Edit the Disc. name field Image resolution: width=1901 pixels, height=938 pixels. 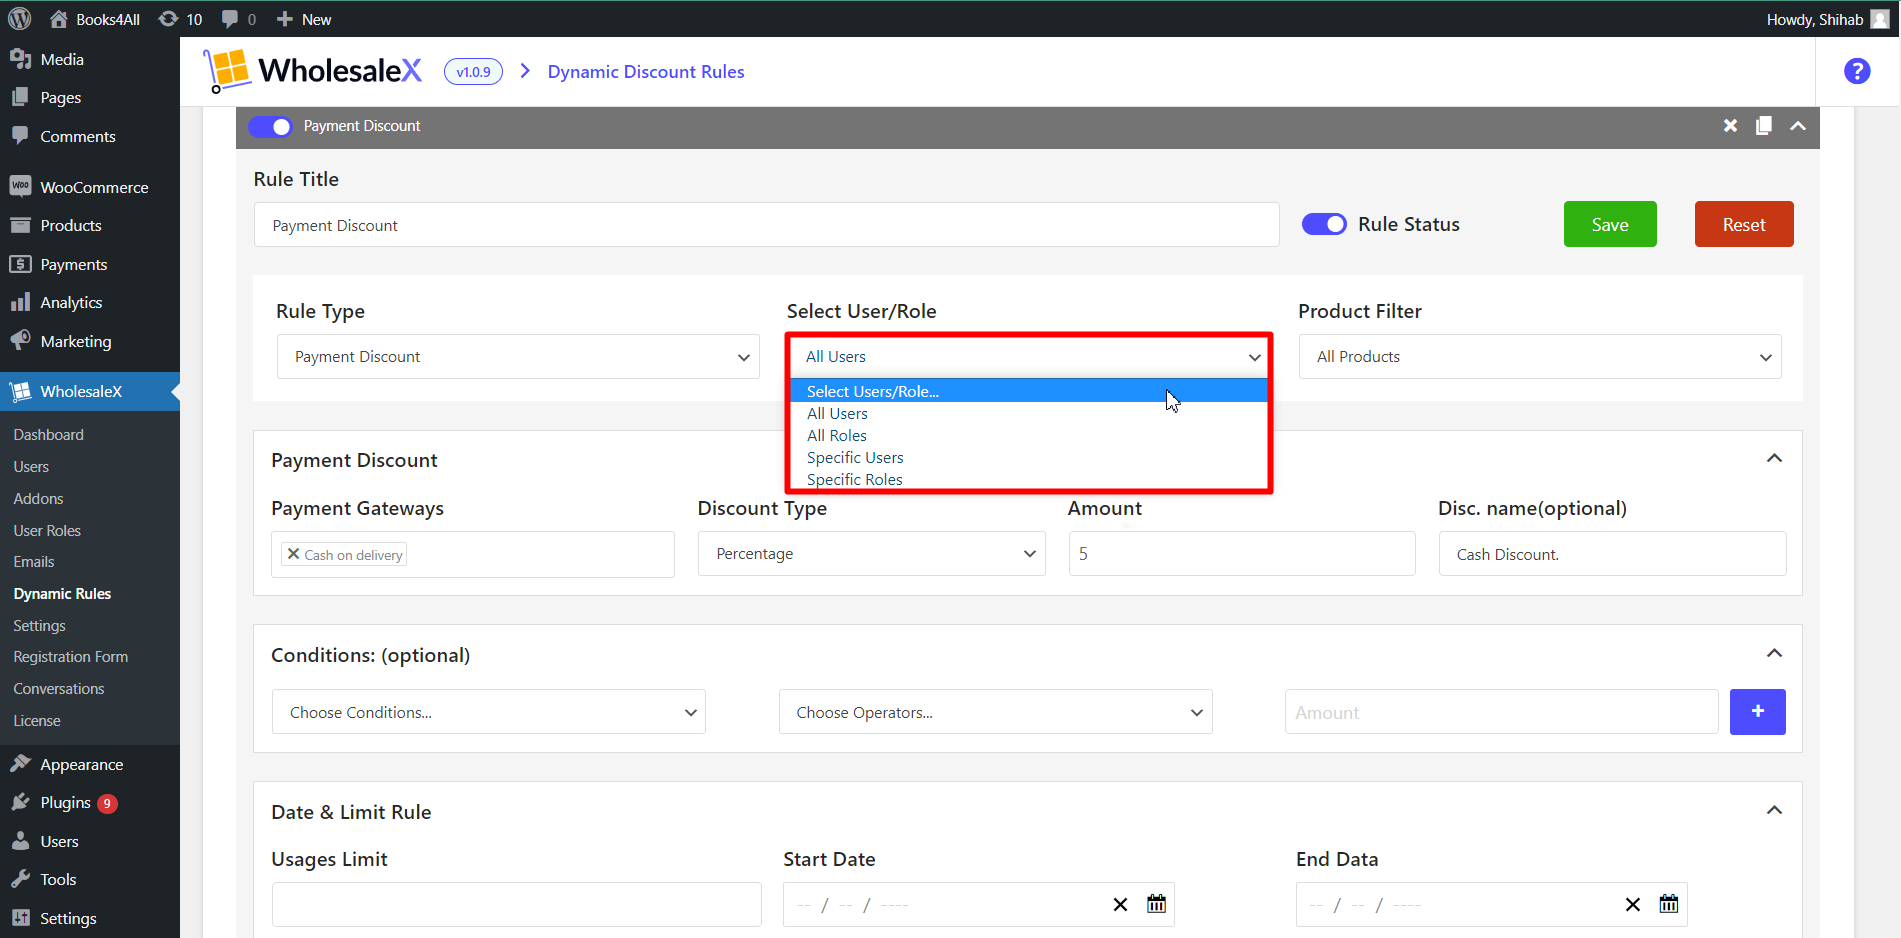(x=1612, y=554)
